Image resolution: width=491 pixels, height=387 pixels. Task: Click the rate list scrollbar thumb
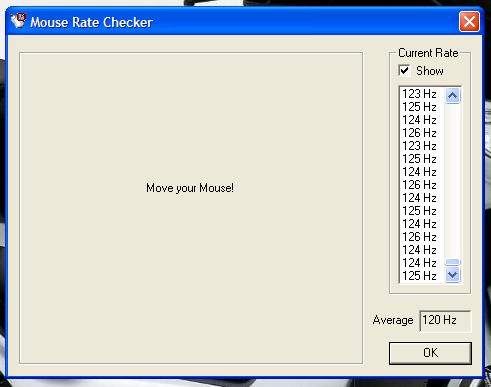click(x=452, y=262)
